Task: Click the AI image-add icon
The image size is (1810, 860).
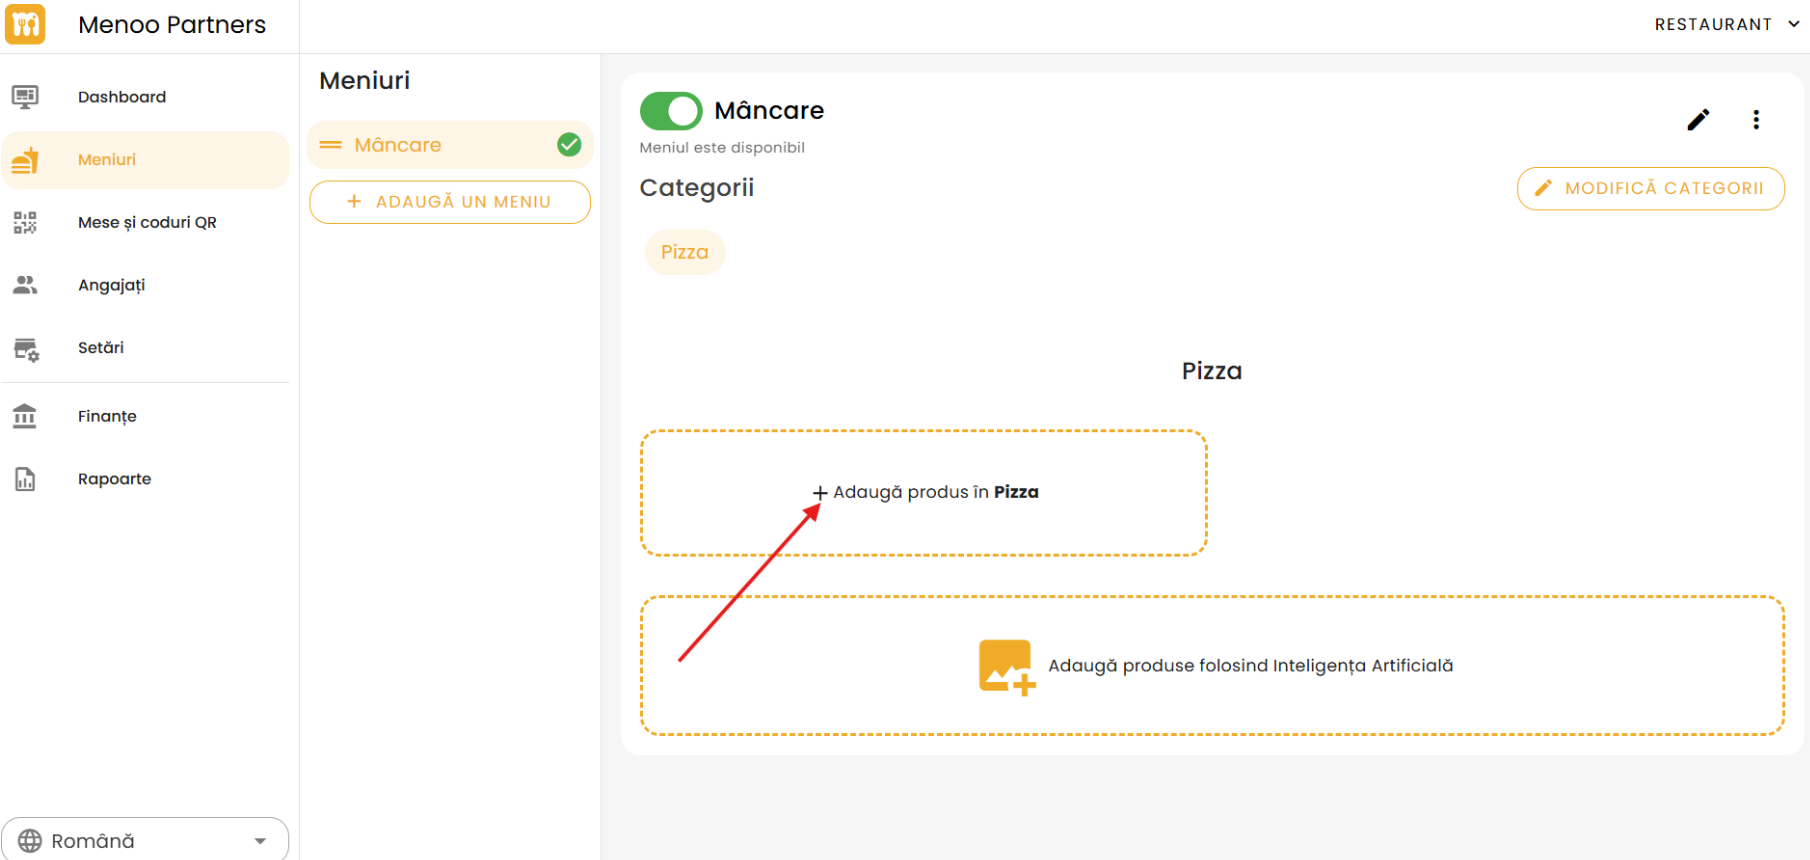Action: 1006,667
